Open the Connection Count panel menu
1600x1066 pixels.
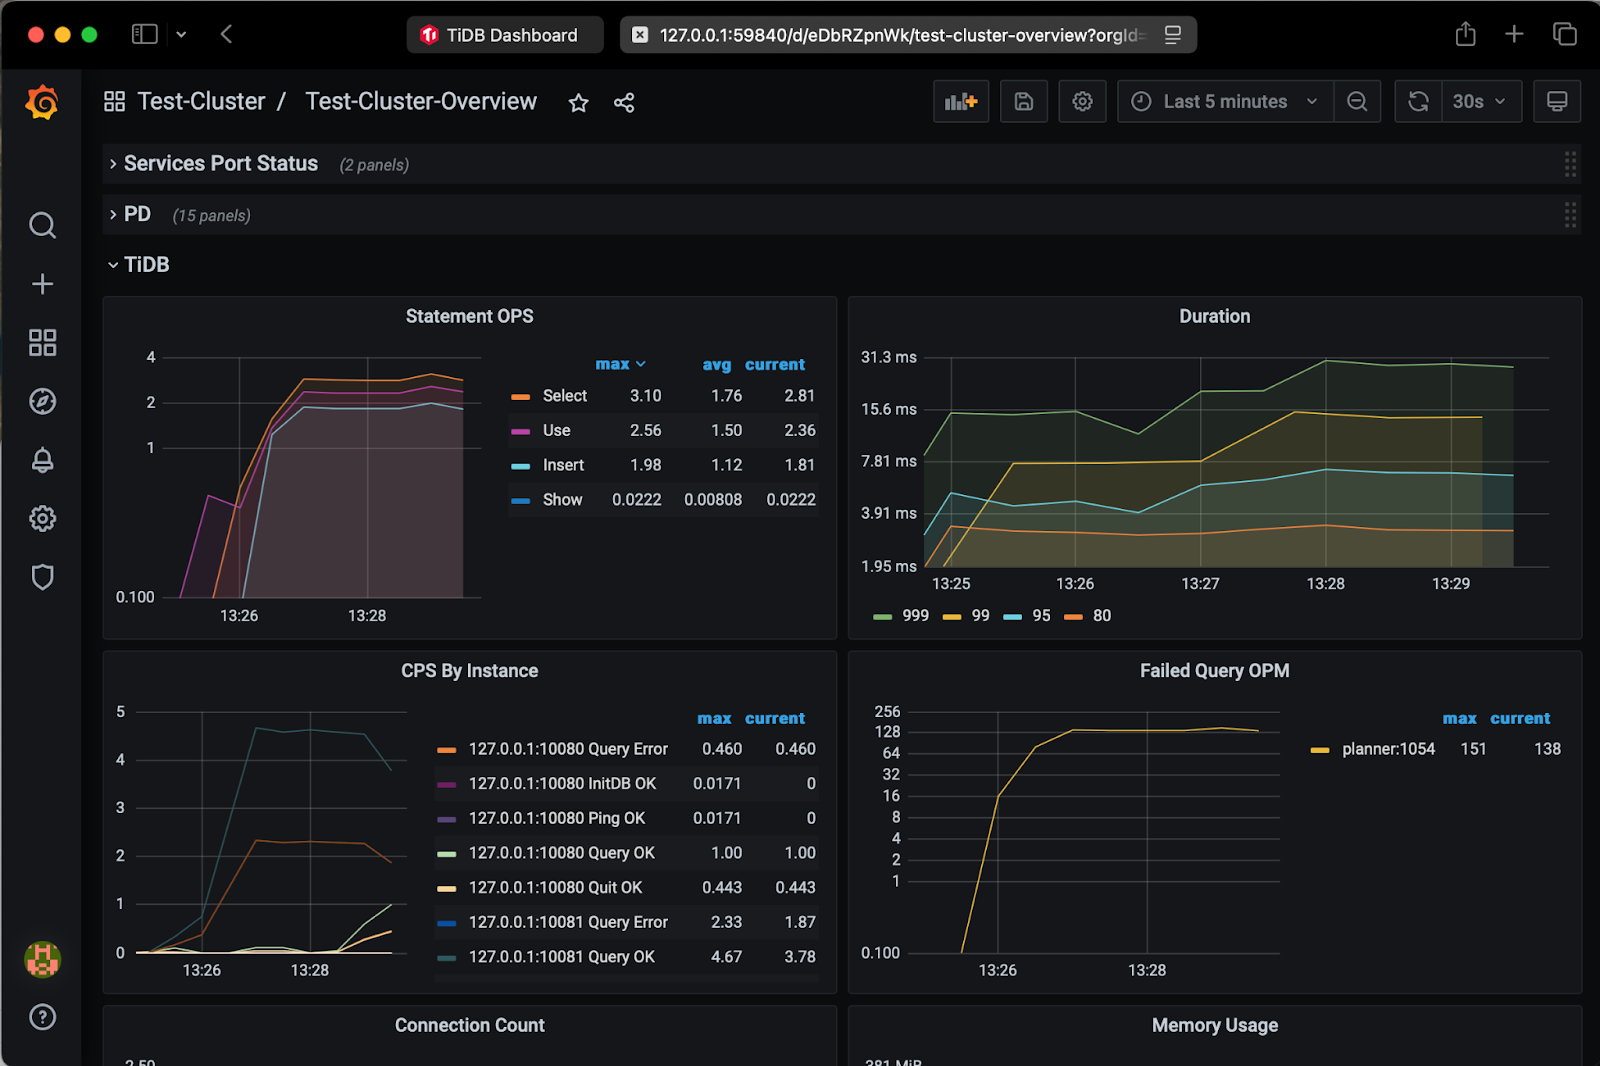pyautogui.click(x=469, y=1025)
